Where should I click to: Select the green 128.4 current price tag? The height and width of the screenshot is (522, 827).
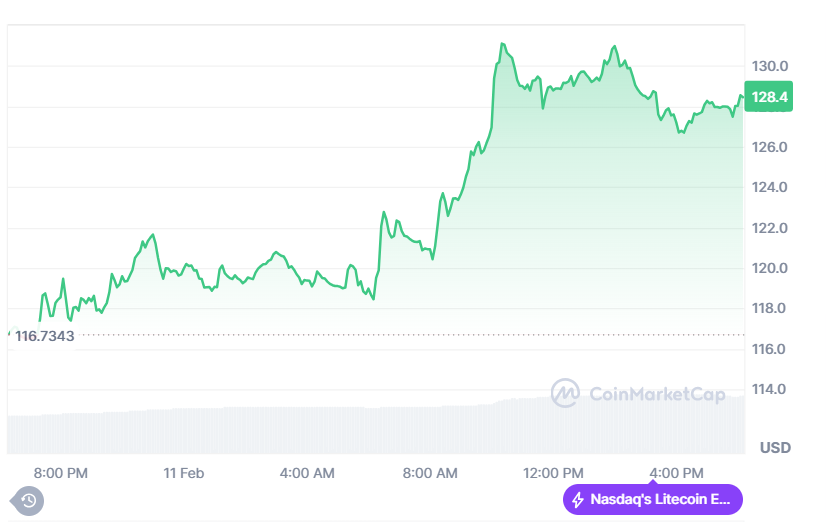click(x=770, y=97)
